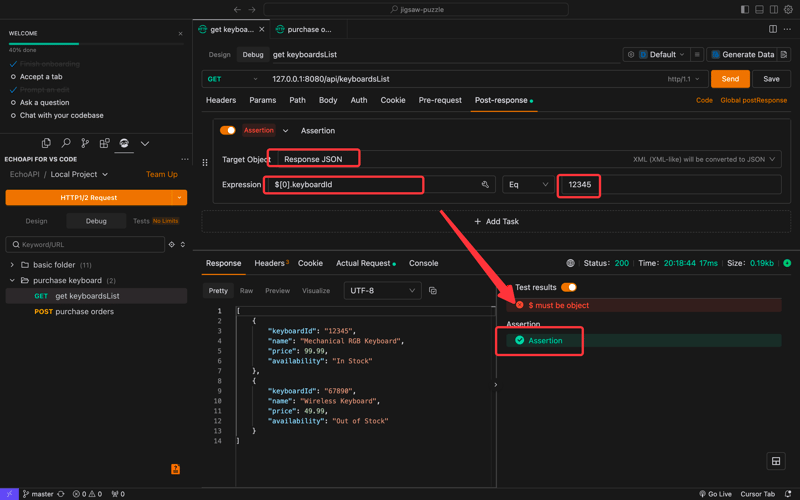800x500 pixels.
Task: Click the split editor icon
Action: point(773,29)
